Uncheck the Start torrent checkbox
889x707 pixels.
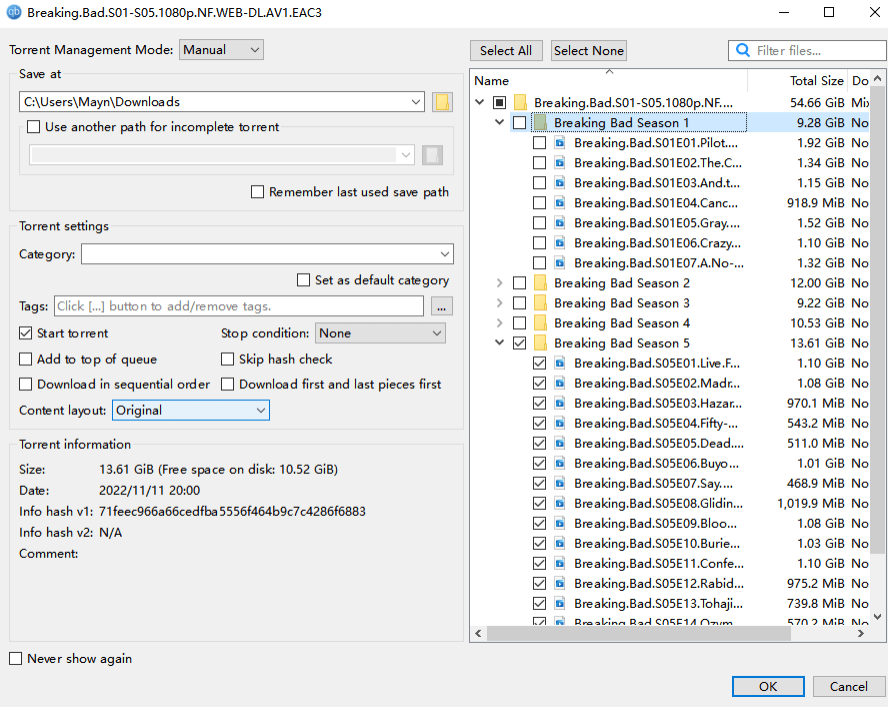[26, 333]
